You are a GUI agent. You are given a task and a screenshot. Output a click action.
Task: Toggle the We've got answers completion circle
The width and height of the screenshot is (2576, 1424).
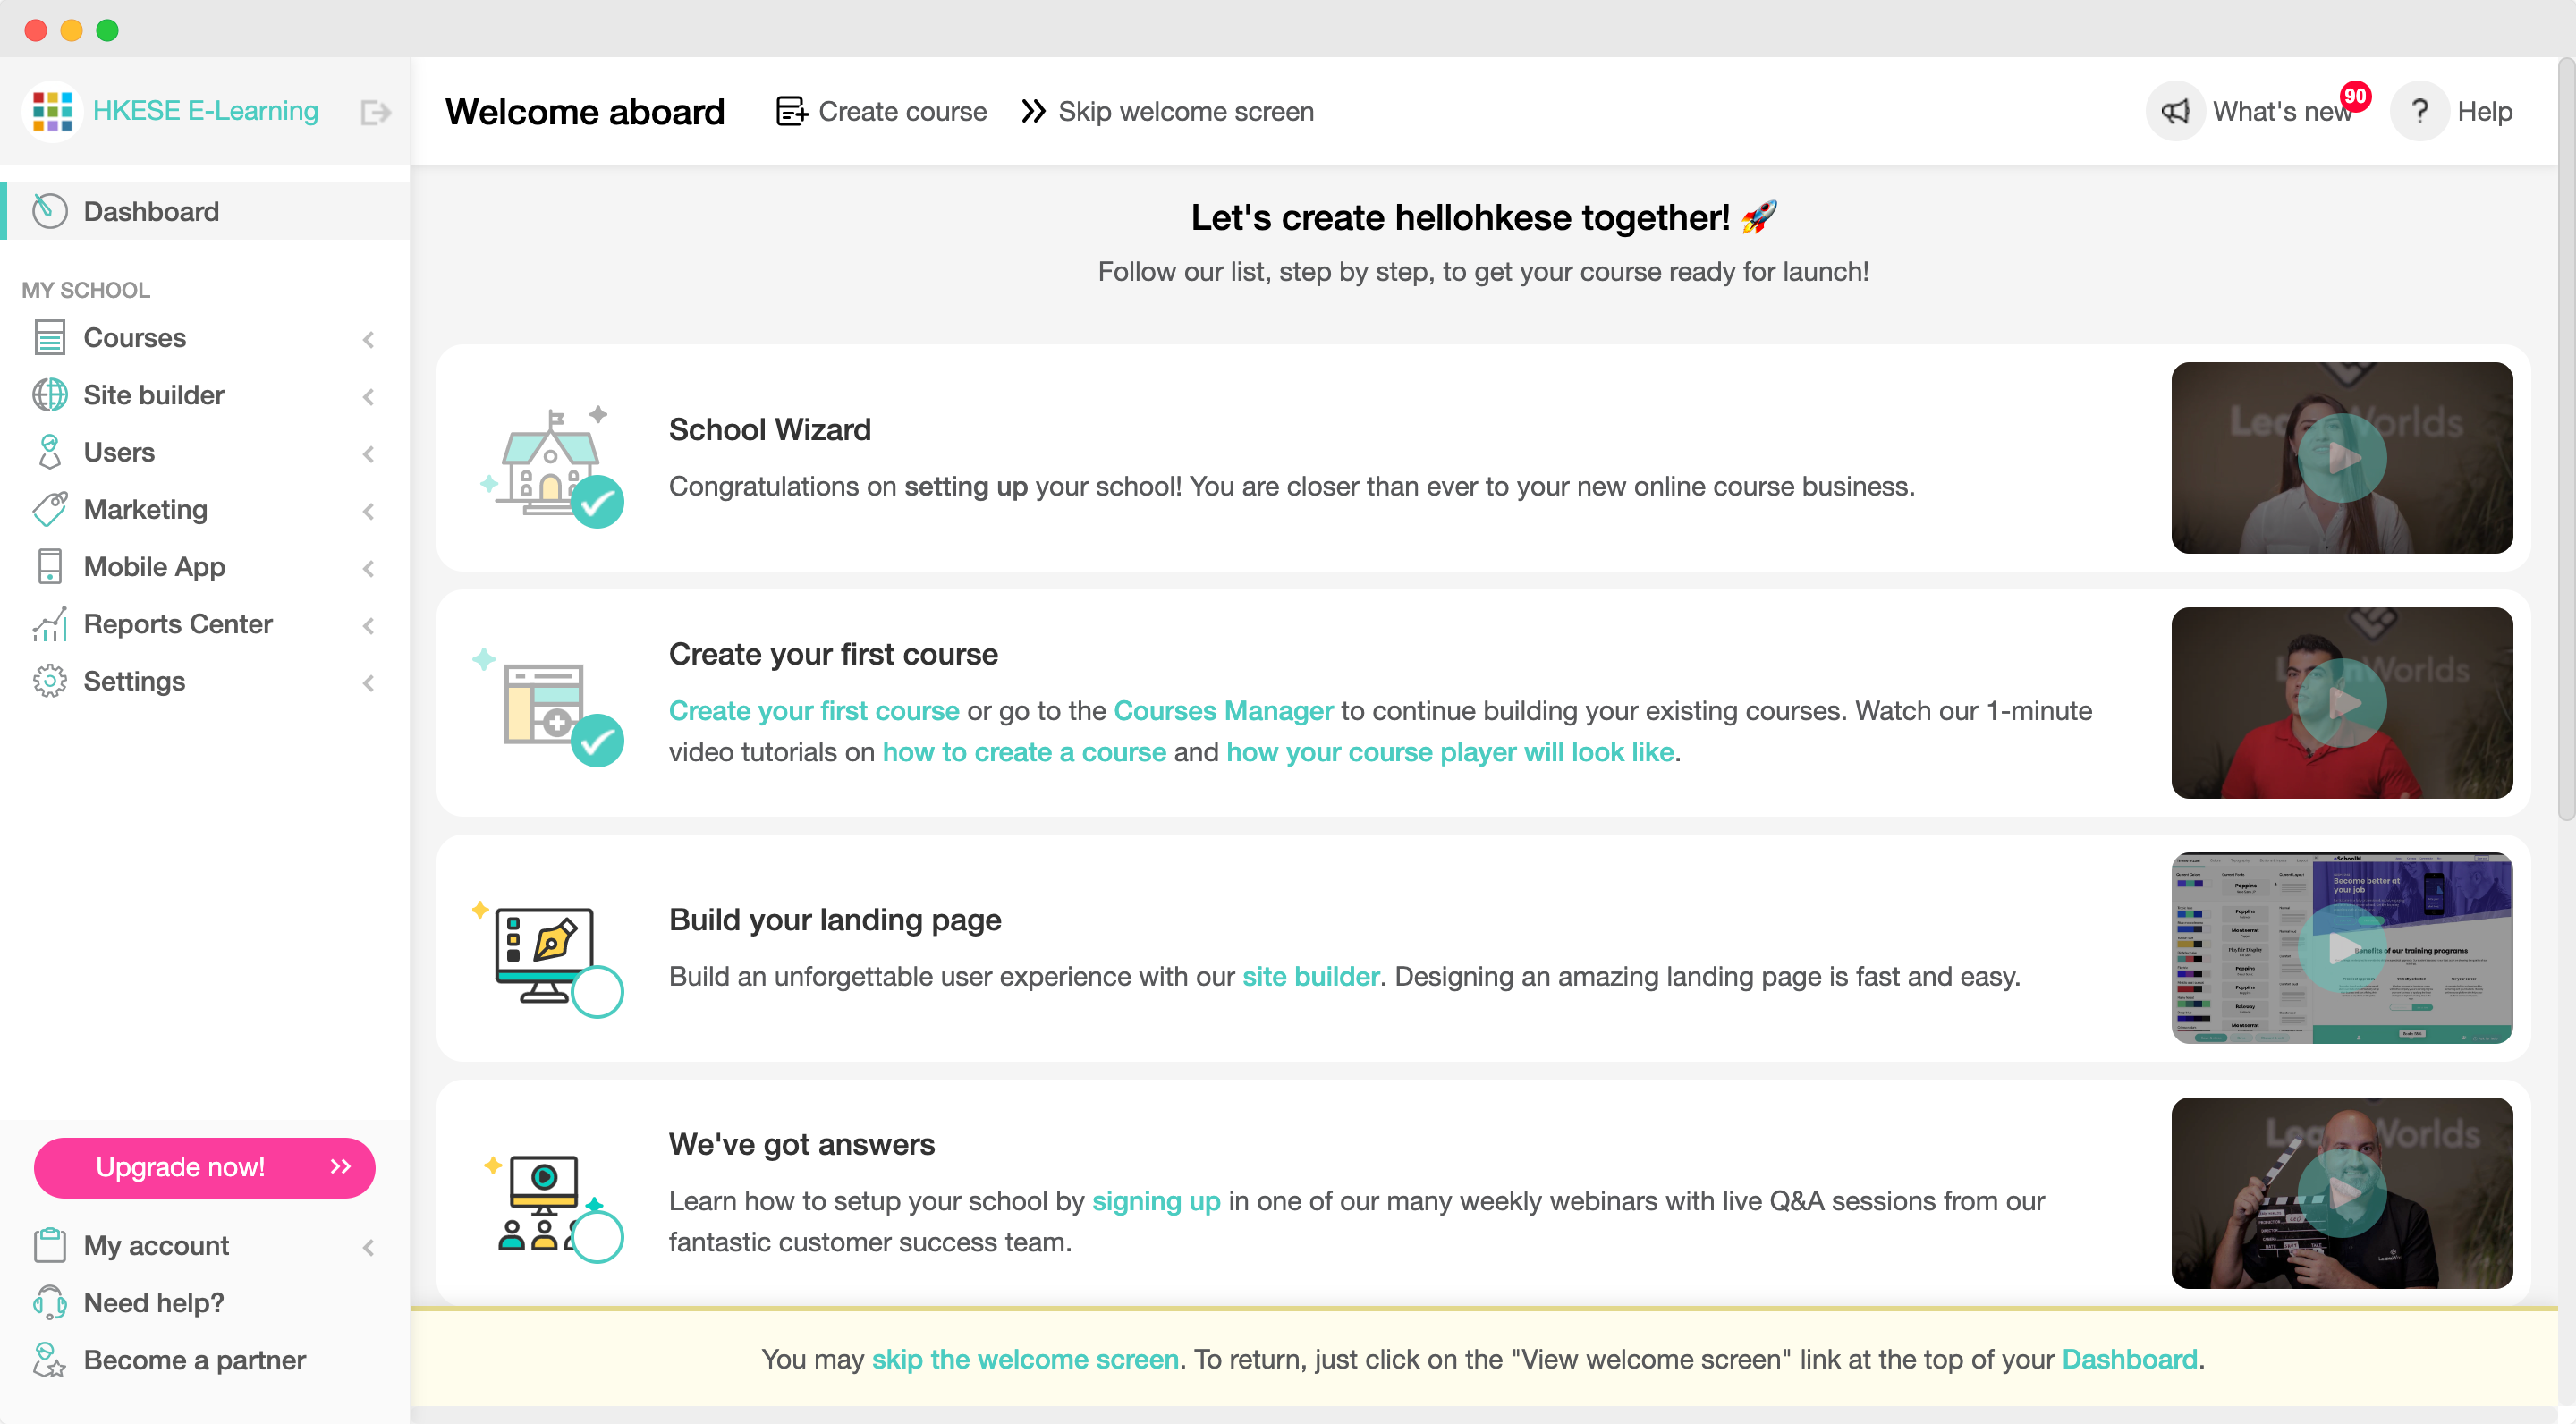[x=598, y=1236]
